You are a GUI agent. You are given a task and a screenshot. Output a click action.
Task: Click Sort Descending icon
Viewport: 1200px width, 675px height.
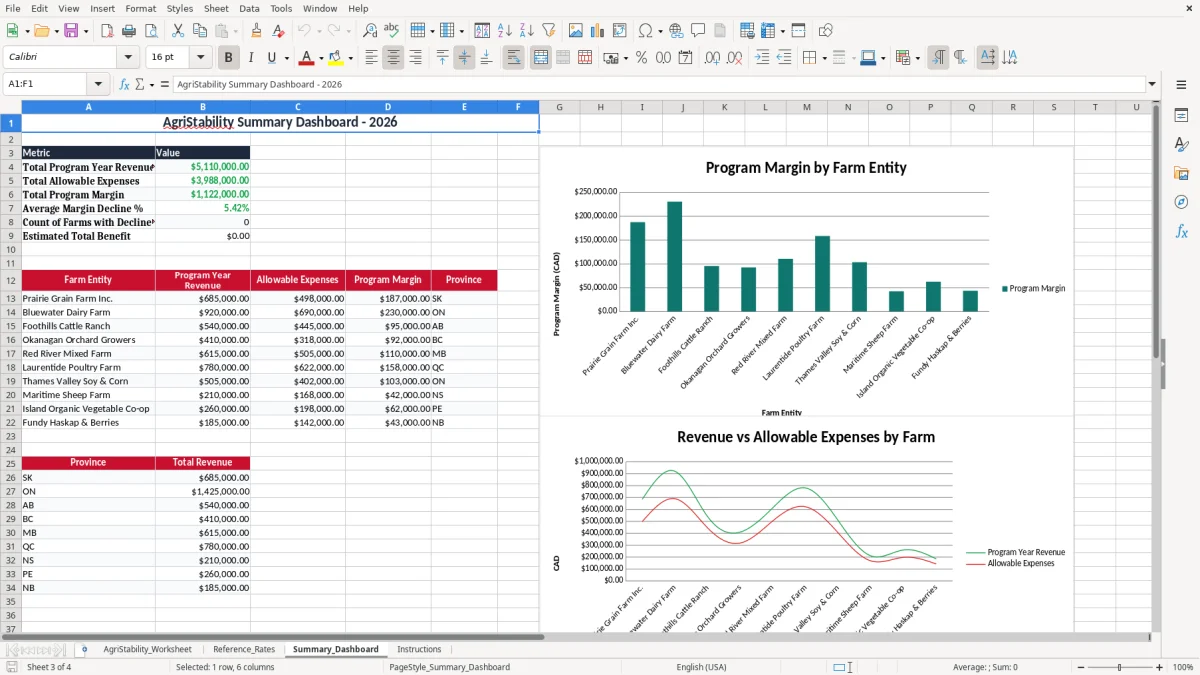coord(526,31)
